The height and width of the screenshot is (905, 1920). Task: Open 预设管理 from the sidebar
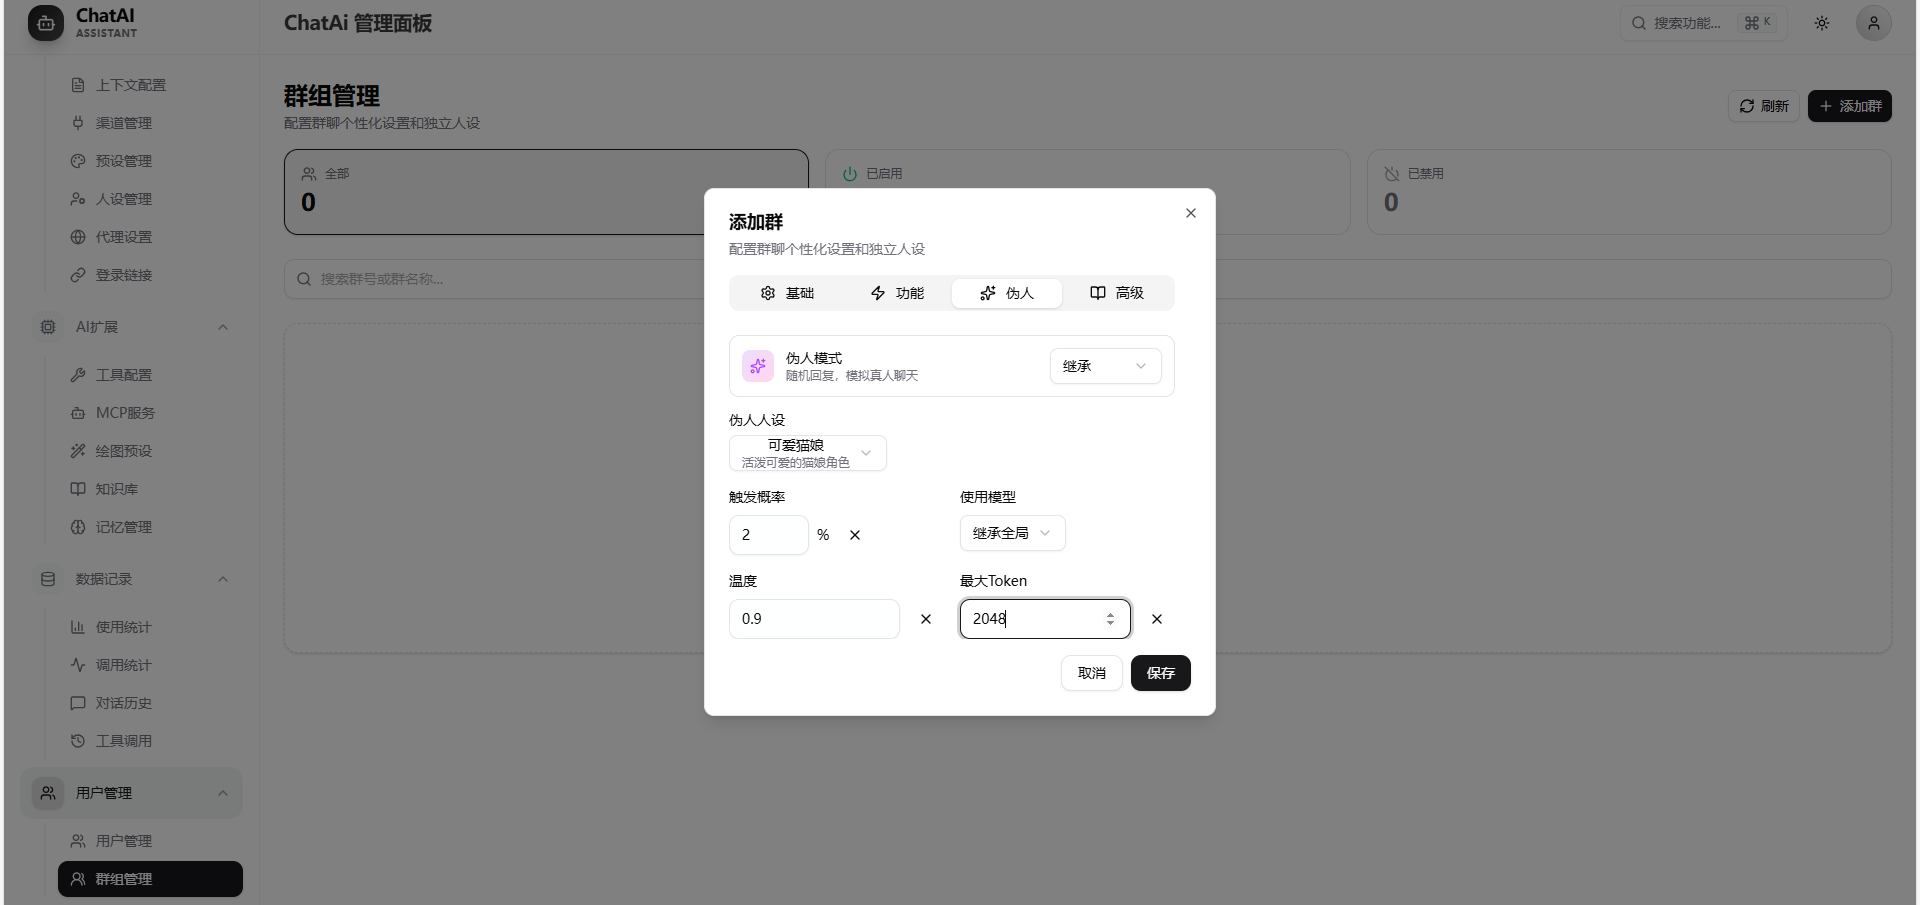click(124, 160)
